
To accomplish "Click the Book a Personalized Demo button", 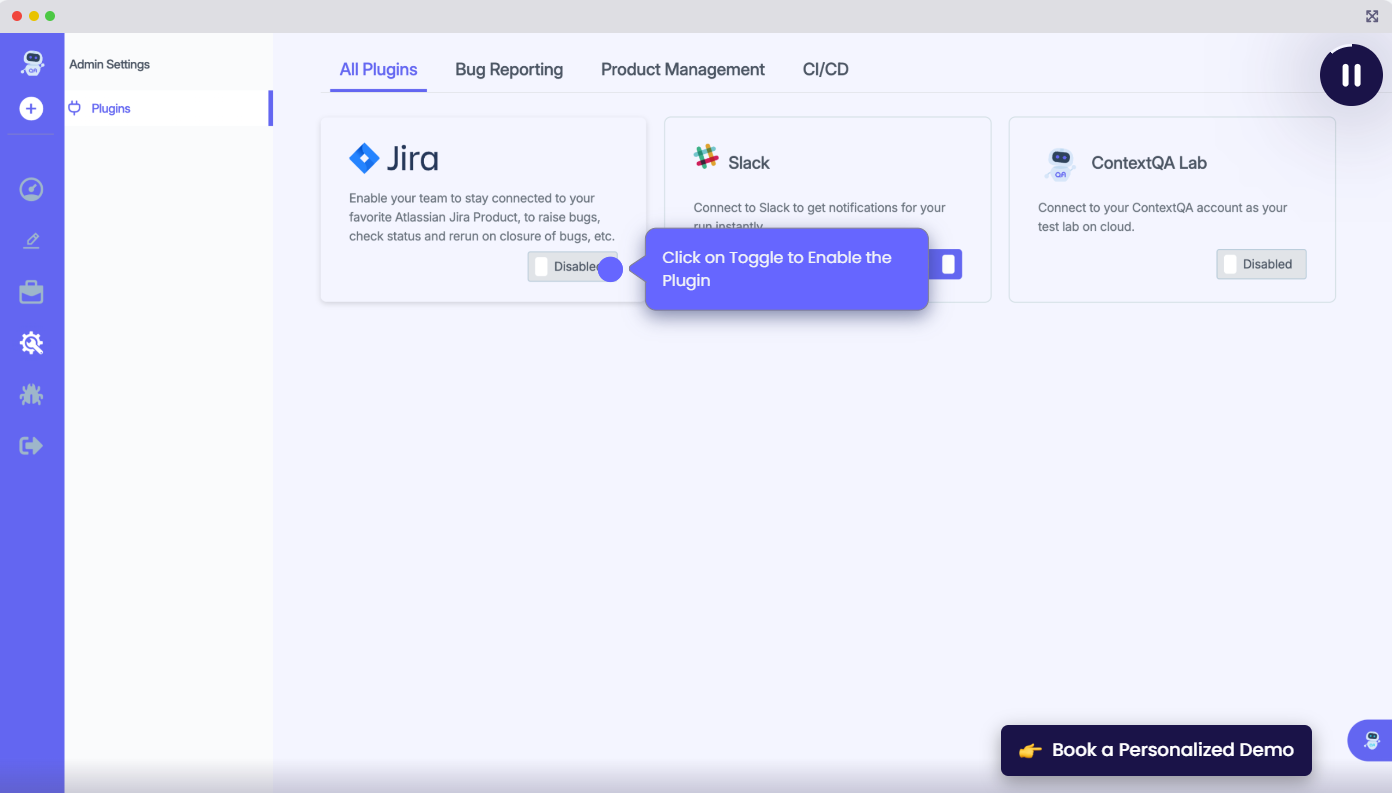I will click(x=1155, y=750).
